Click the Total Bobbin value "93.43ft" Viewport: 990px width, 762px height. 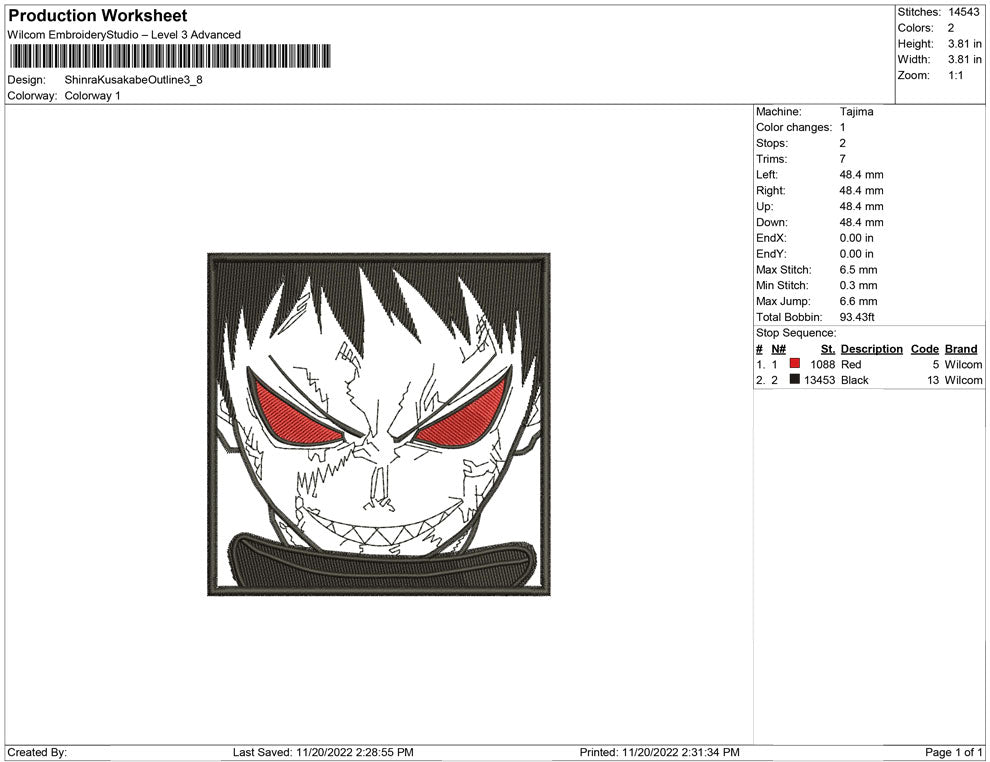857,317
